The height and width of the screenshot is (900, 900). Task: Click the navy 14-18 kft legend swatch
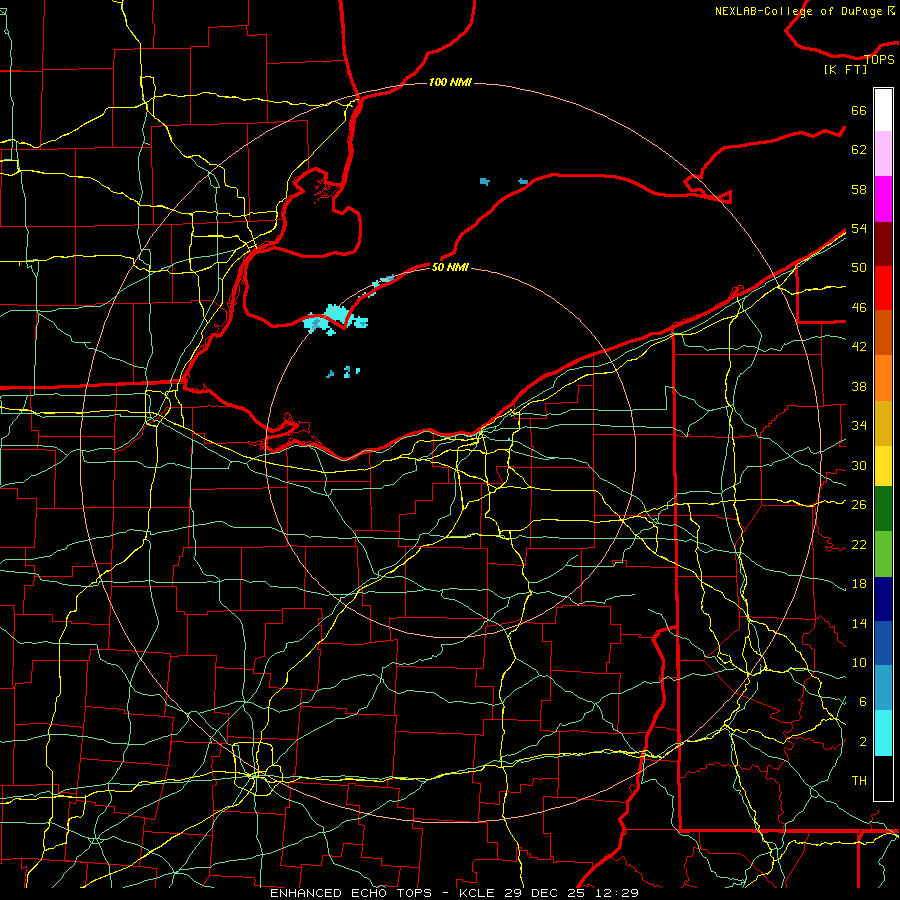[x=883, y=599]
